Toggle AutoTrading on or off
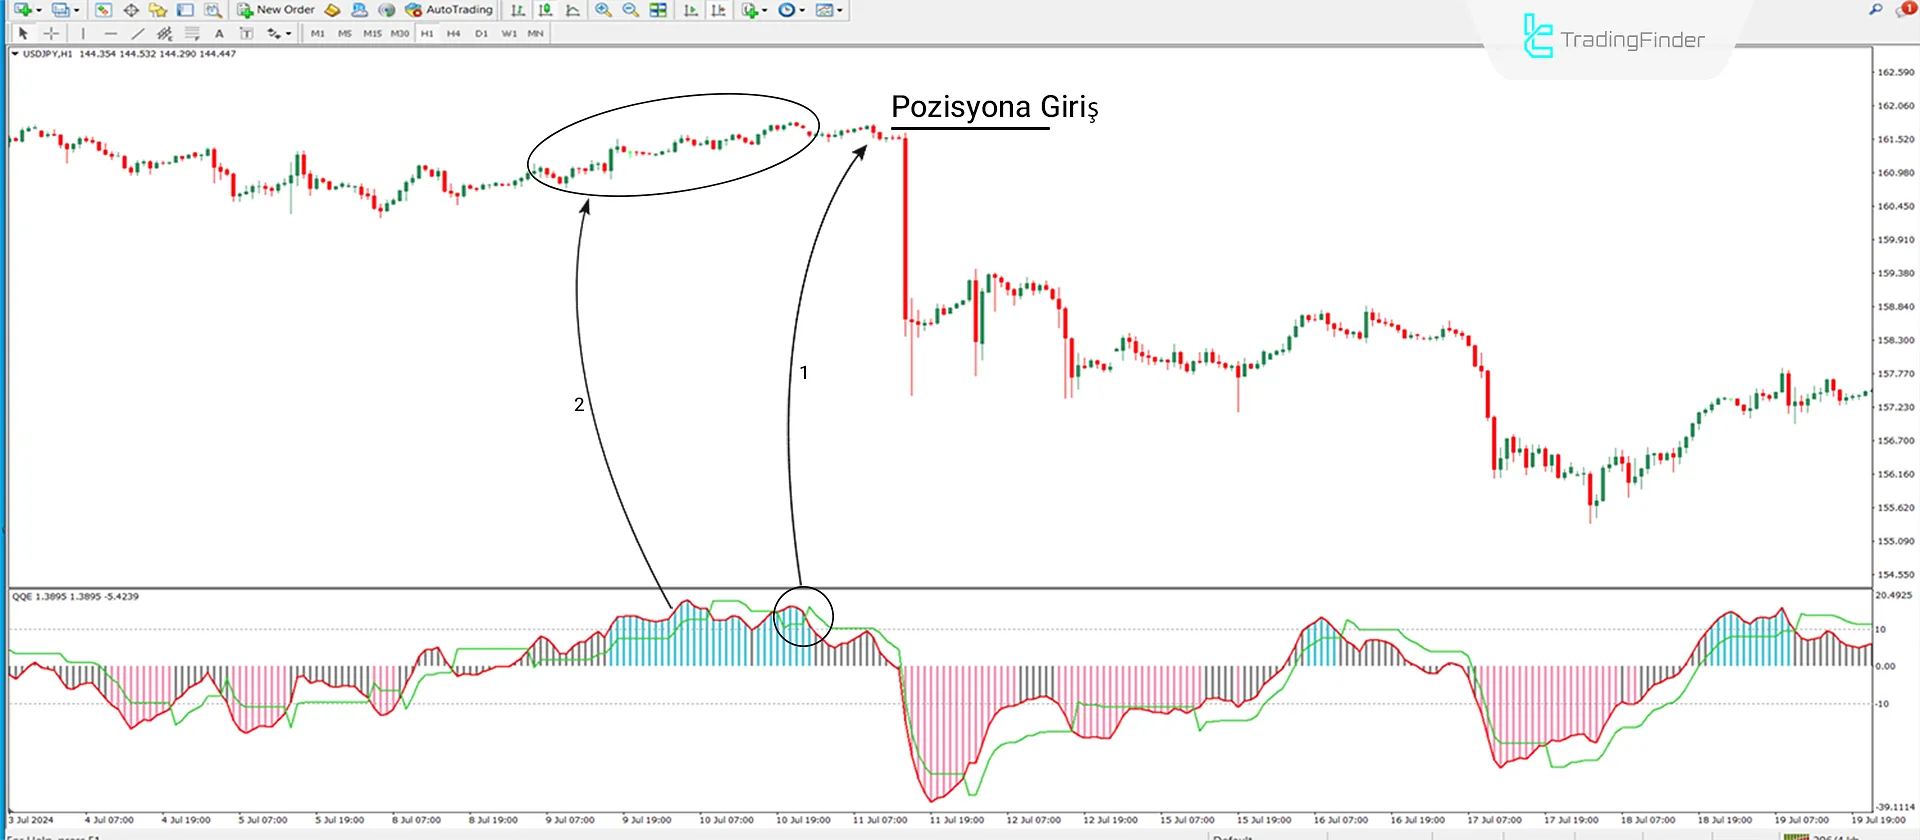1920x840 pixels. point(449,10)
